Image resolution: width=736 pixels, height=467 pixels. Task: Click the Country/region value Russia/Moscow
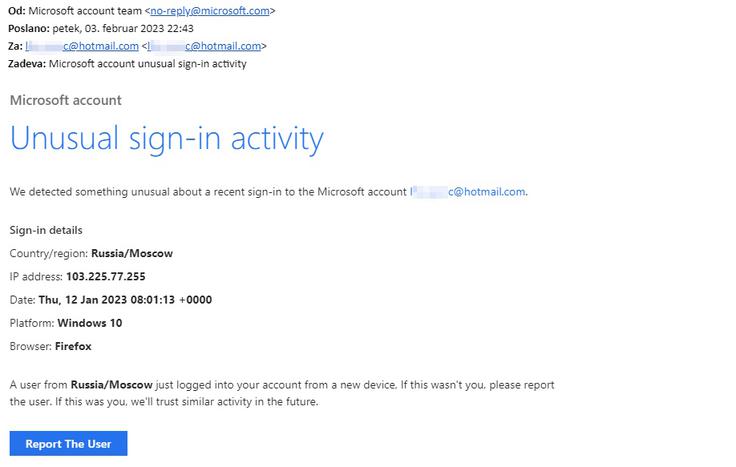pos(132,253)
